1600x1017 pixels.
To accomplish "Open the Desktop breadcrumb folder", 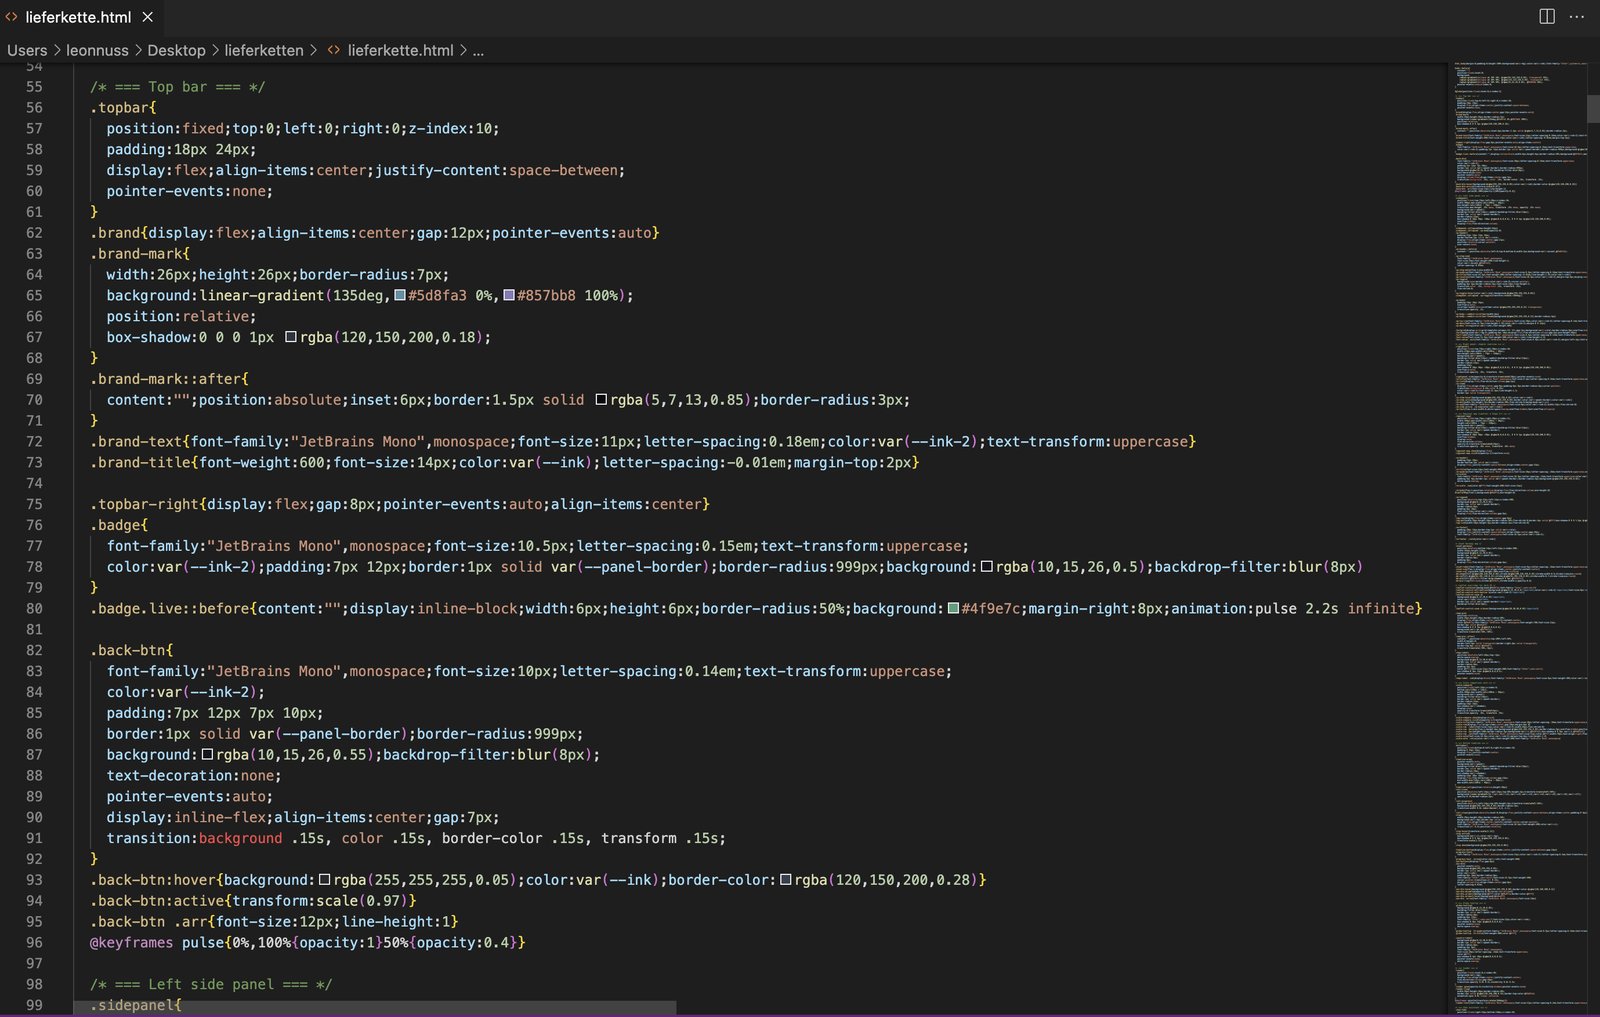I will (x=176, y=50).
